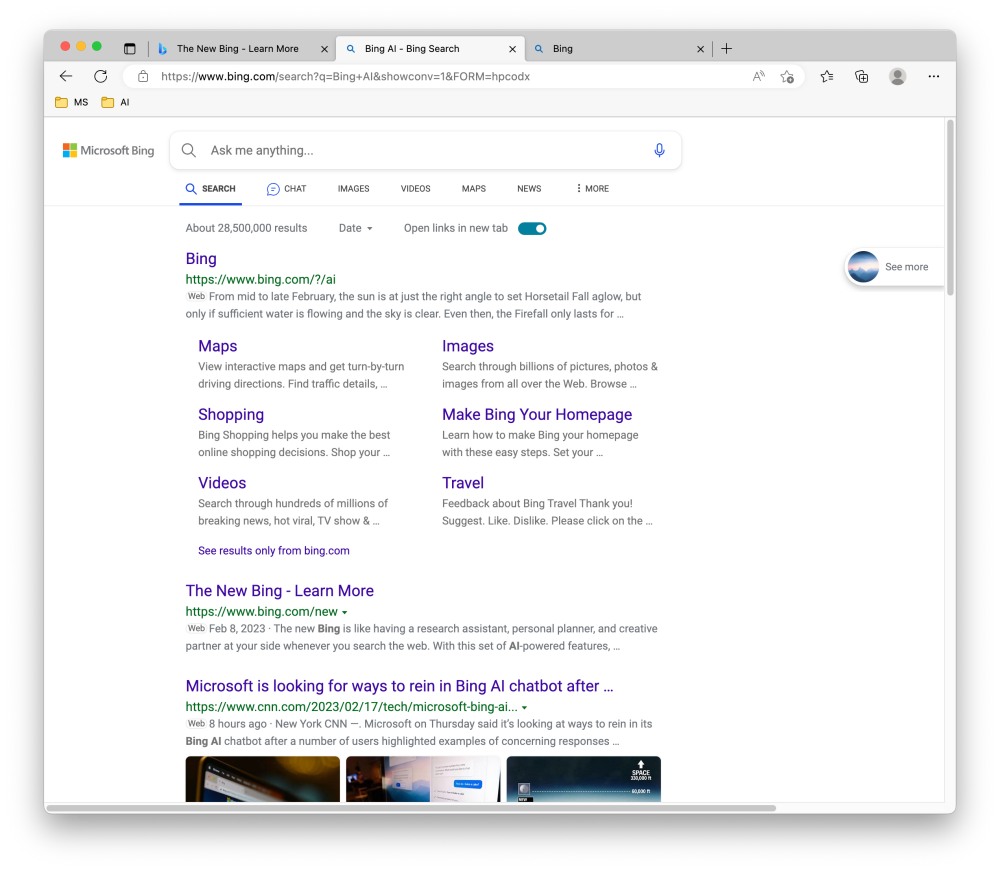Switch to the Bing browser tab

pos(619,48)
